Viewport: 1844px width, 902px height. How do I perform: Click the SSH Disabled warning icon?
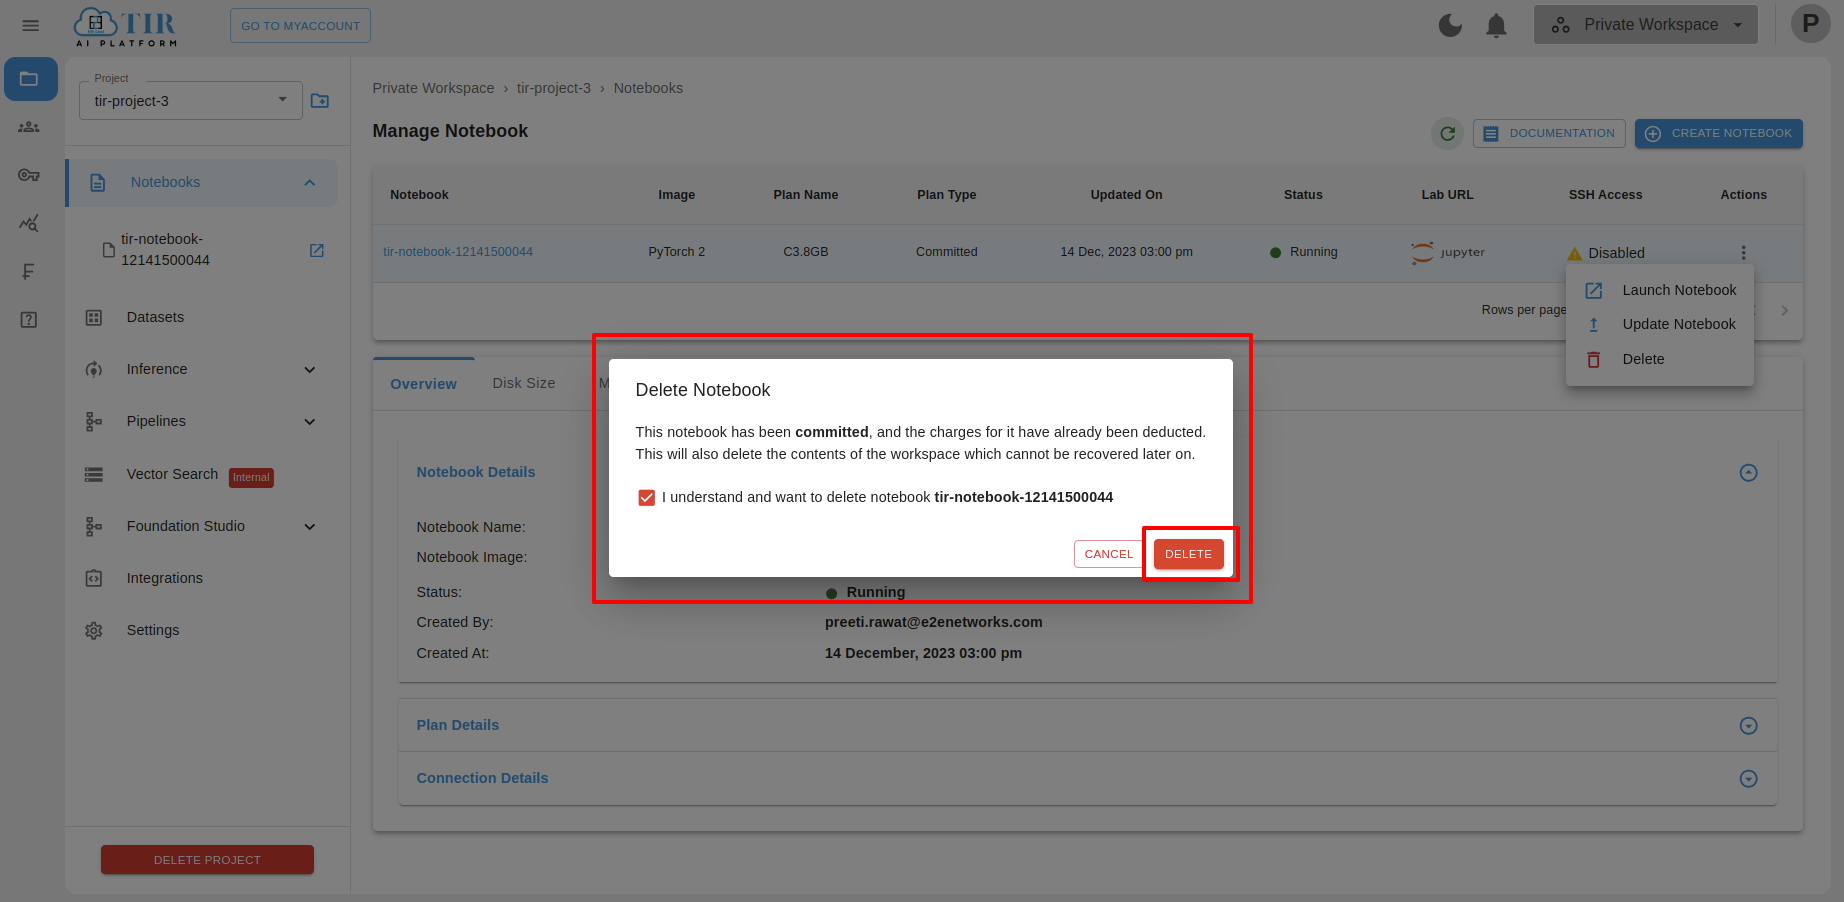1575,254
